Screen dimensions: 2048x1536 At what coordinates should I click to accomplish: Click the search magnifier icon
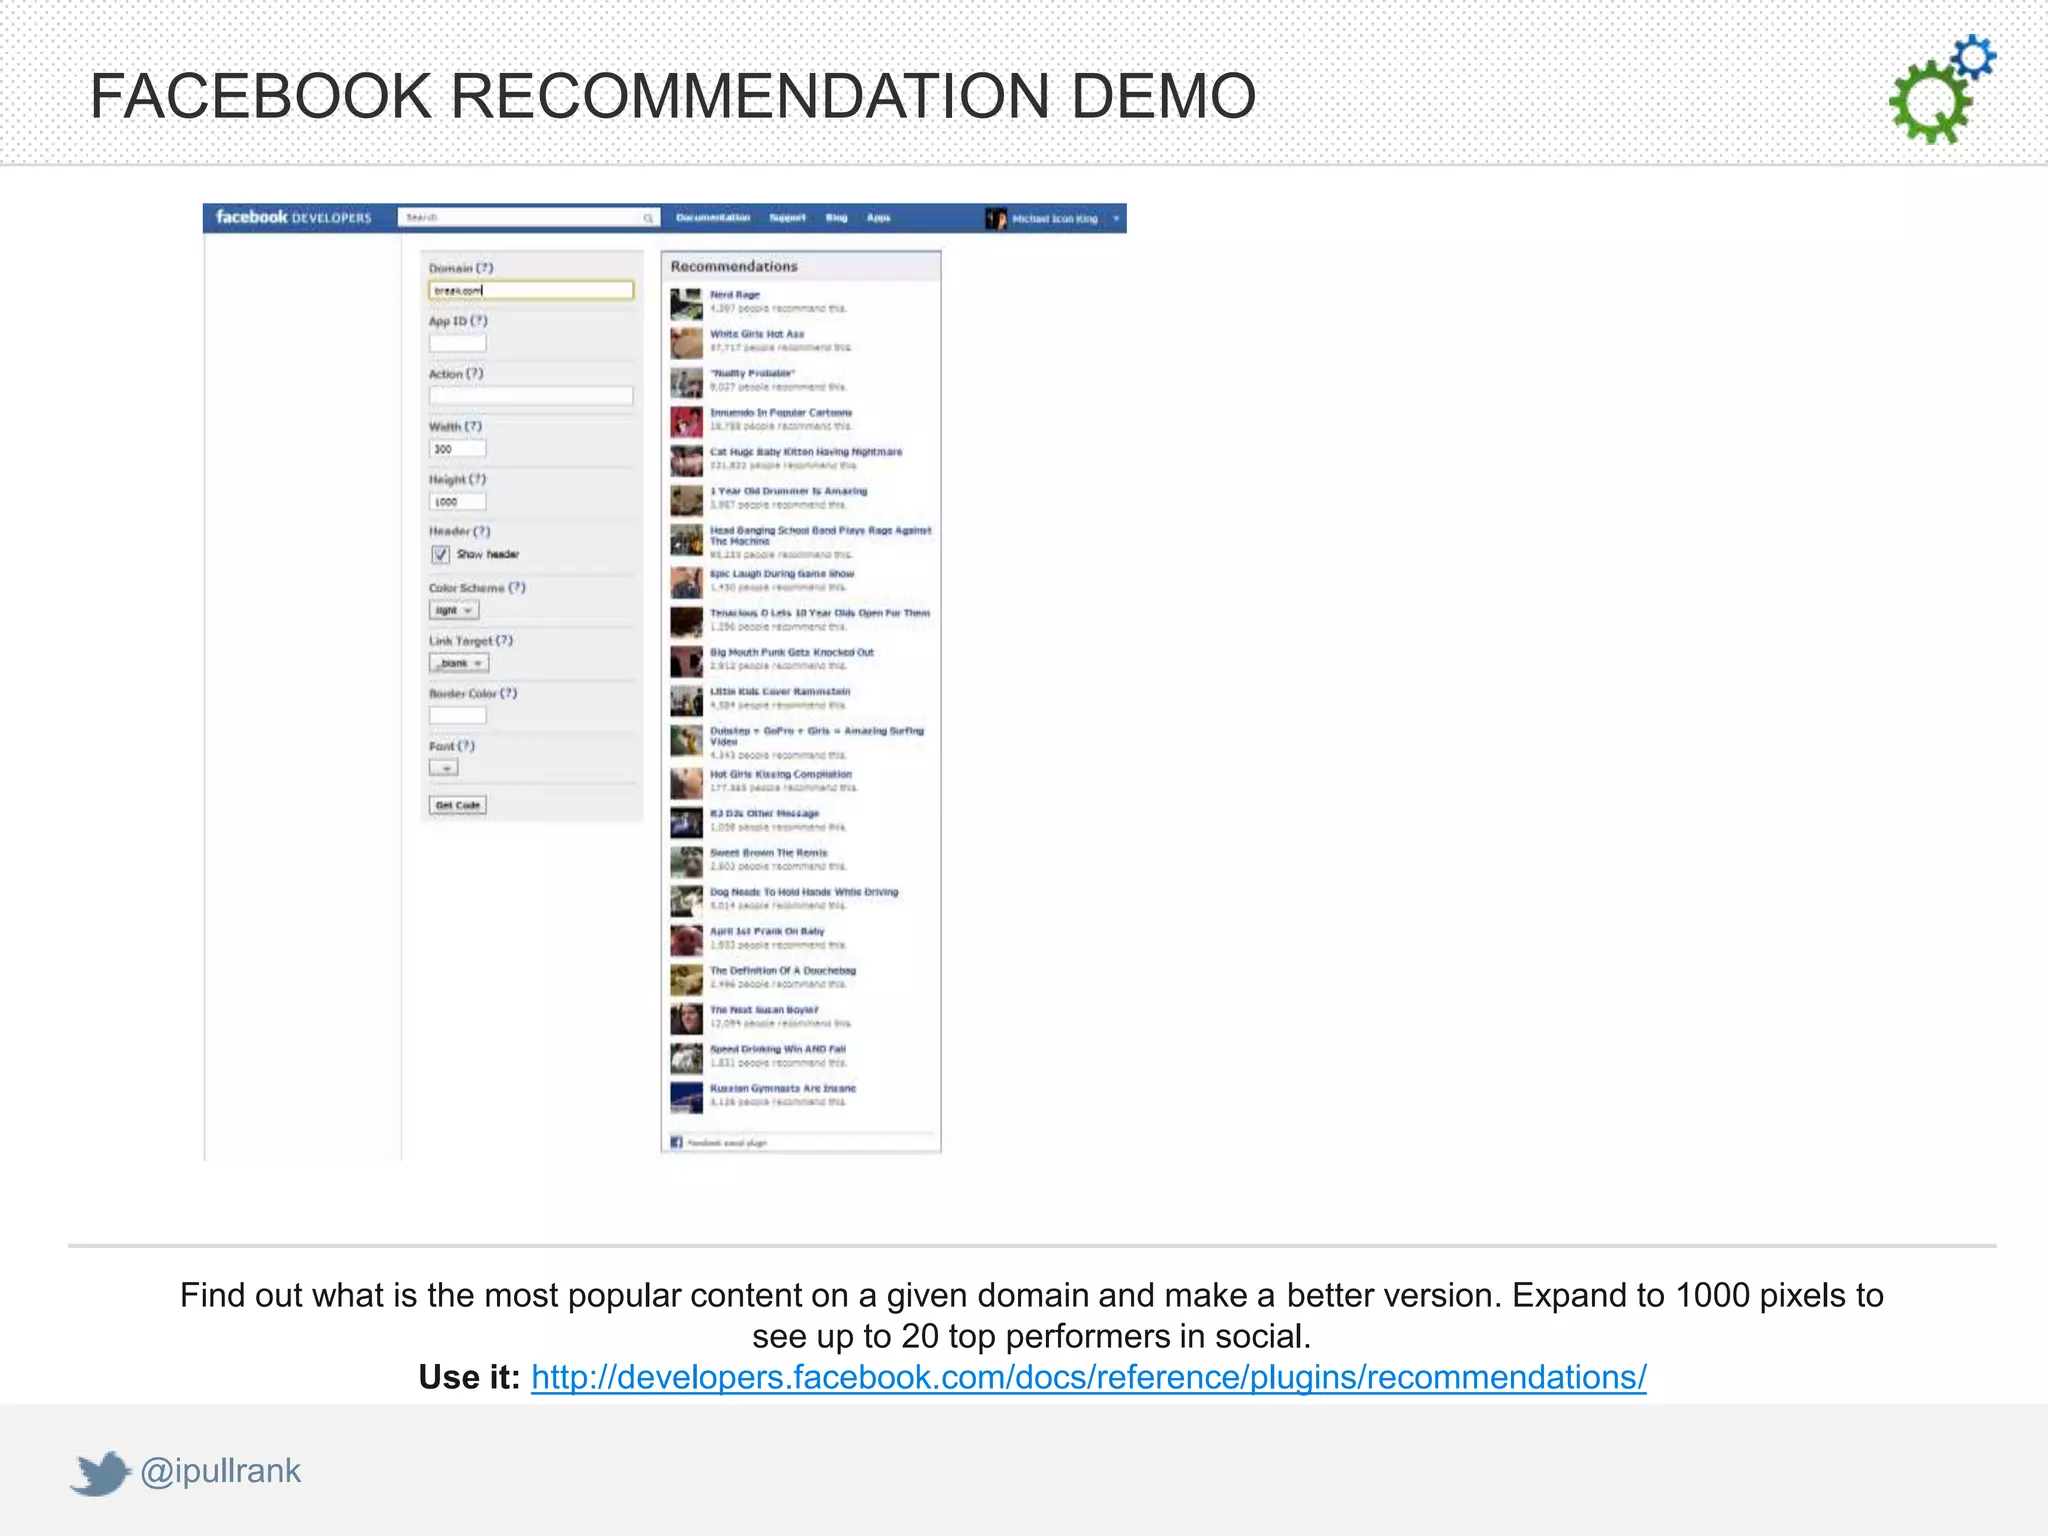(x=648, y=218)
